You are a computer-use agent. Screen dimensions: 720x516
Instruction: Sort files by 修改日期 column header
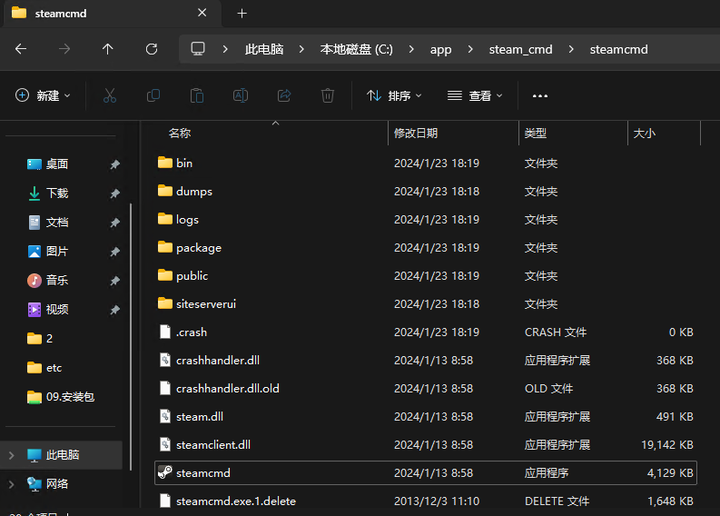click(x=415, y=133)
